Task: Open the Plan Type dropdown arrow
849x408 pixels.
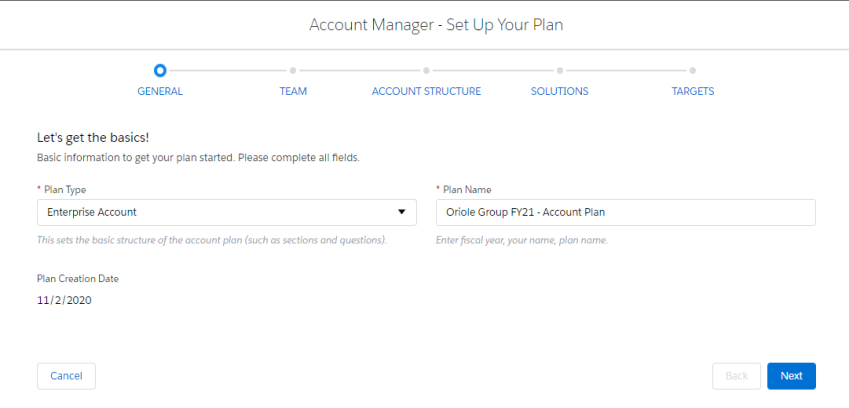Action: click(x=402, y=212)
